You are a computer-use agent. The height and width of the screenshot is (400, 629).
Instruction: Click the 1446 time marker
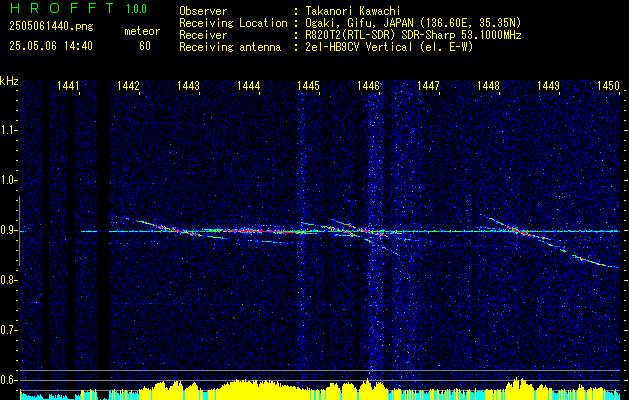tap(368, 85)
